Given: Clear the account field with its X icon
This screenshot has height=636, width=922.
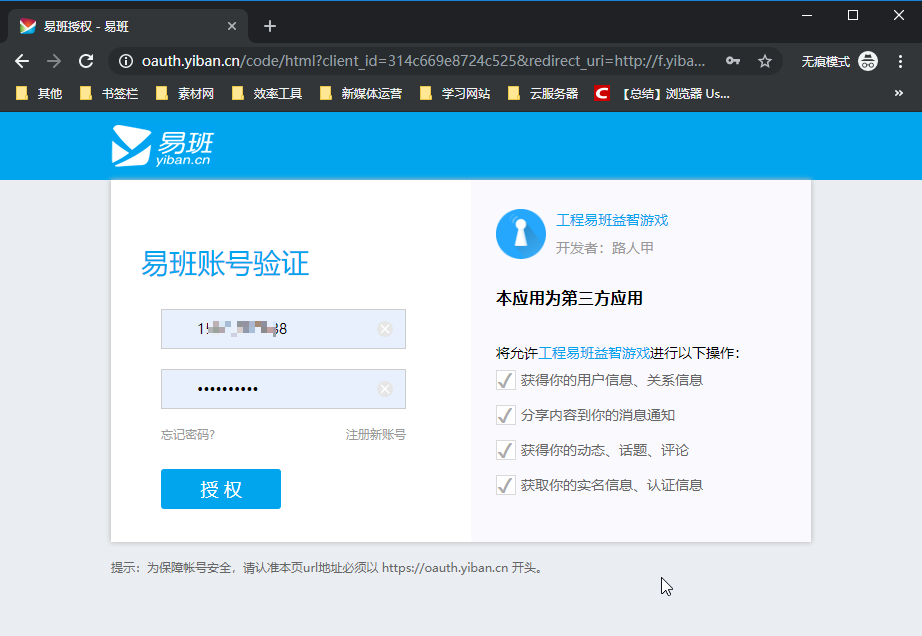Looking at the screenshot, I should (385, 329).
